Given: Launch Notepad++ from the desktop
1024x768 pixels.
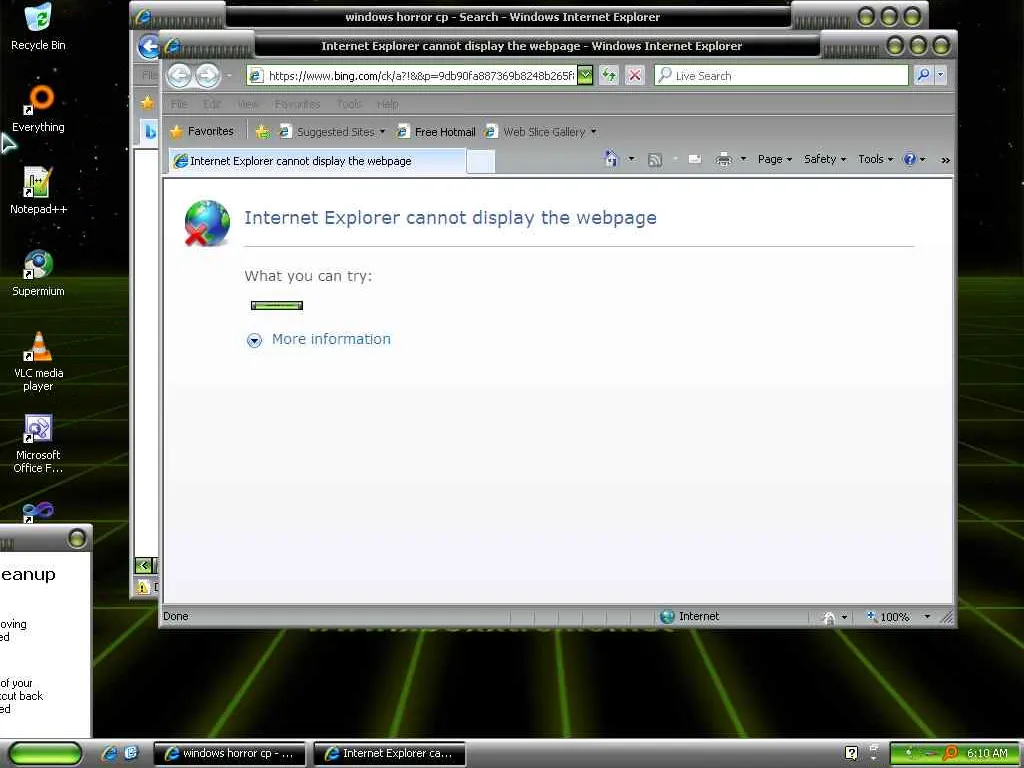Looking at the screenshot, I should [38, 191].
